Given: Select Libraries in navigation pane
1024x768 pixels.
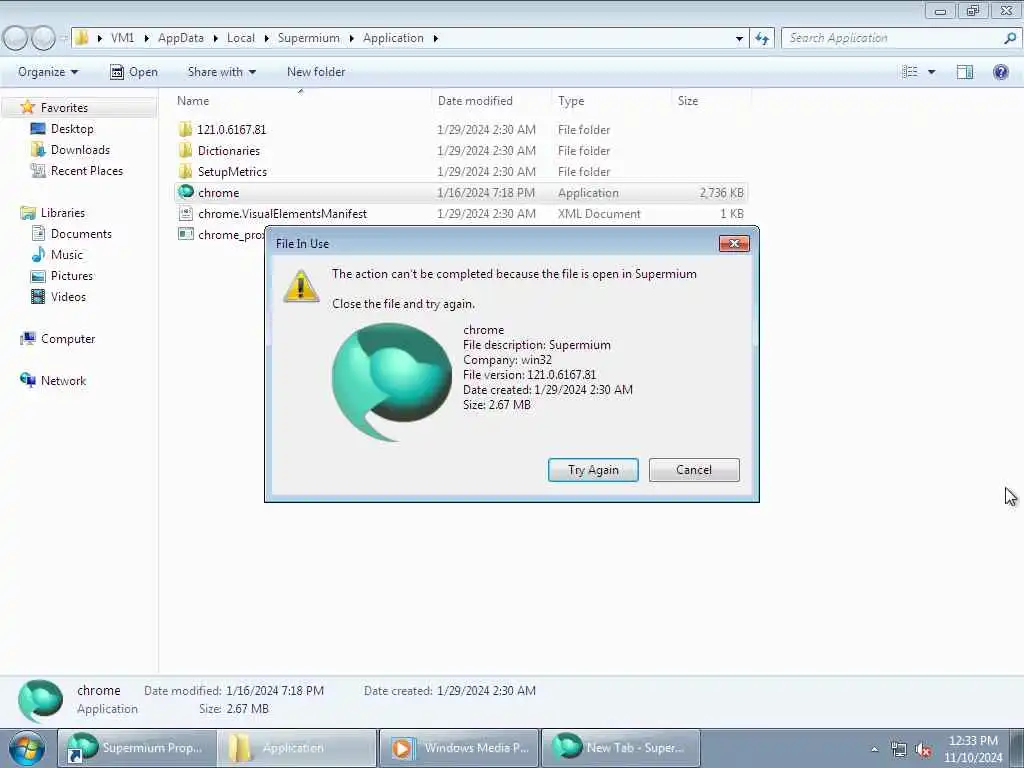Looking at the screenshot, I should (63, 213).
